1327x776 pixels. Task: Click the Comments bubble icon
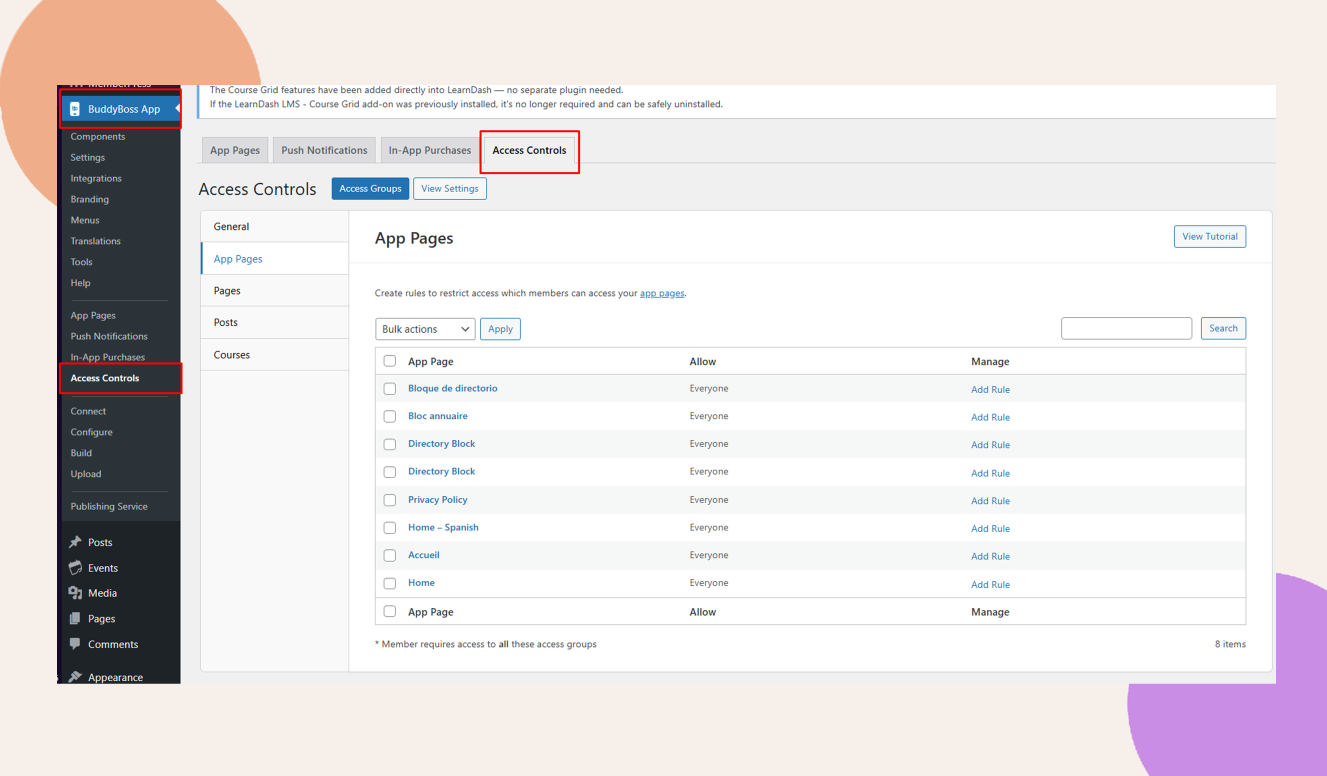coord(75,644)
